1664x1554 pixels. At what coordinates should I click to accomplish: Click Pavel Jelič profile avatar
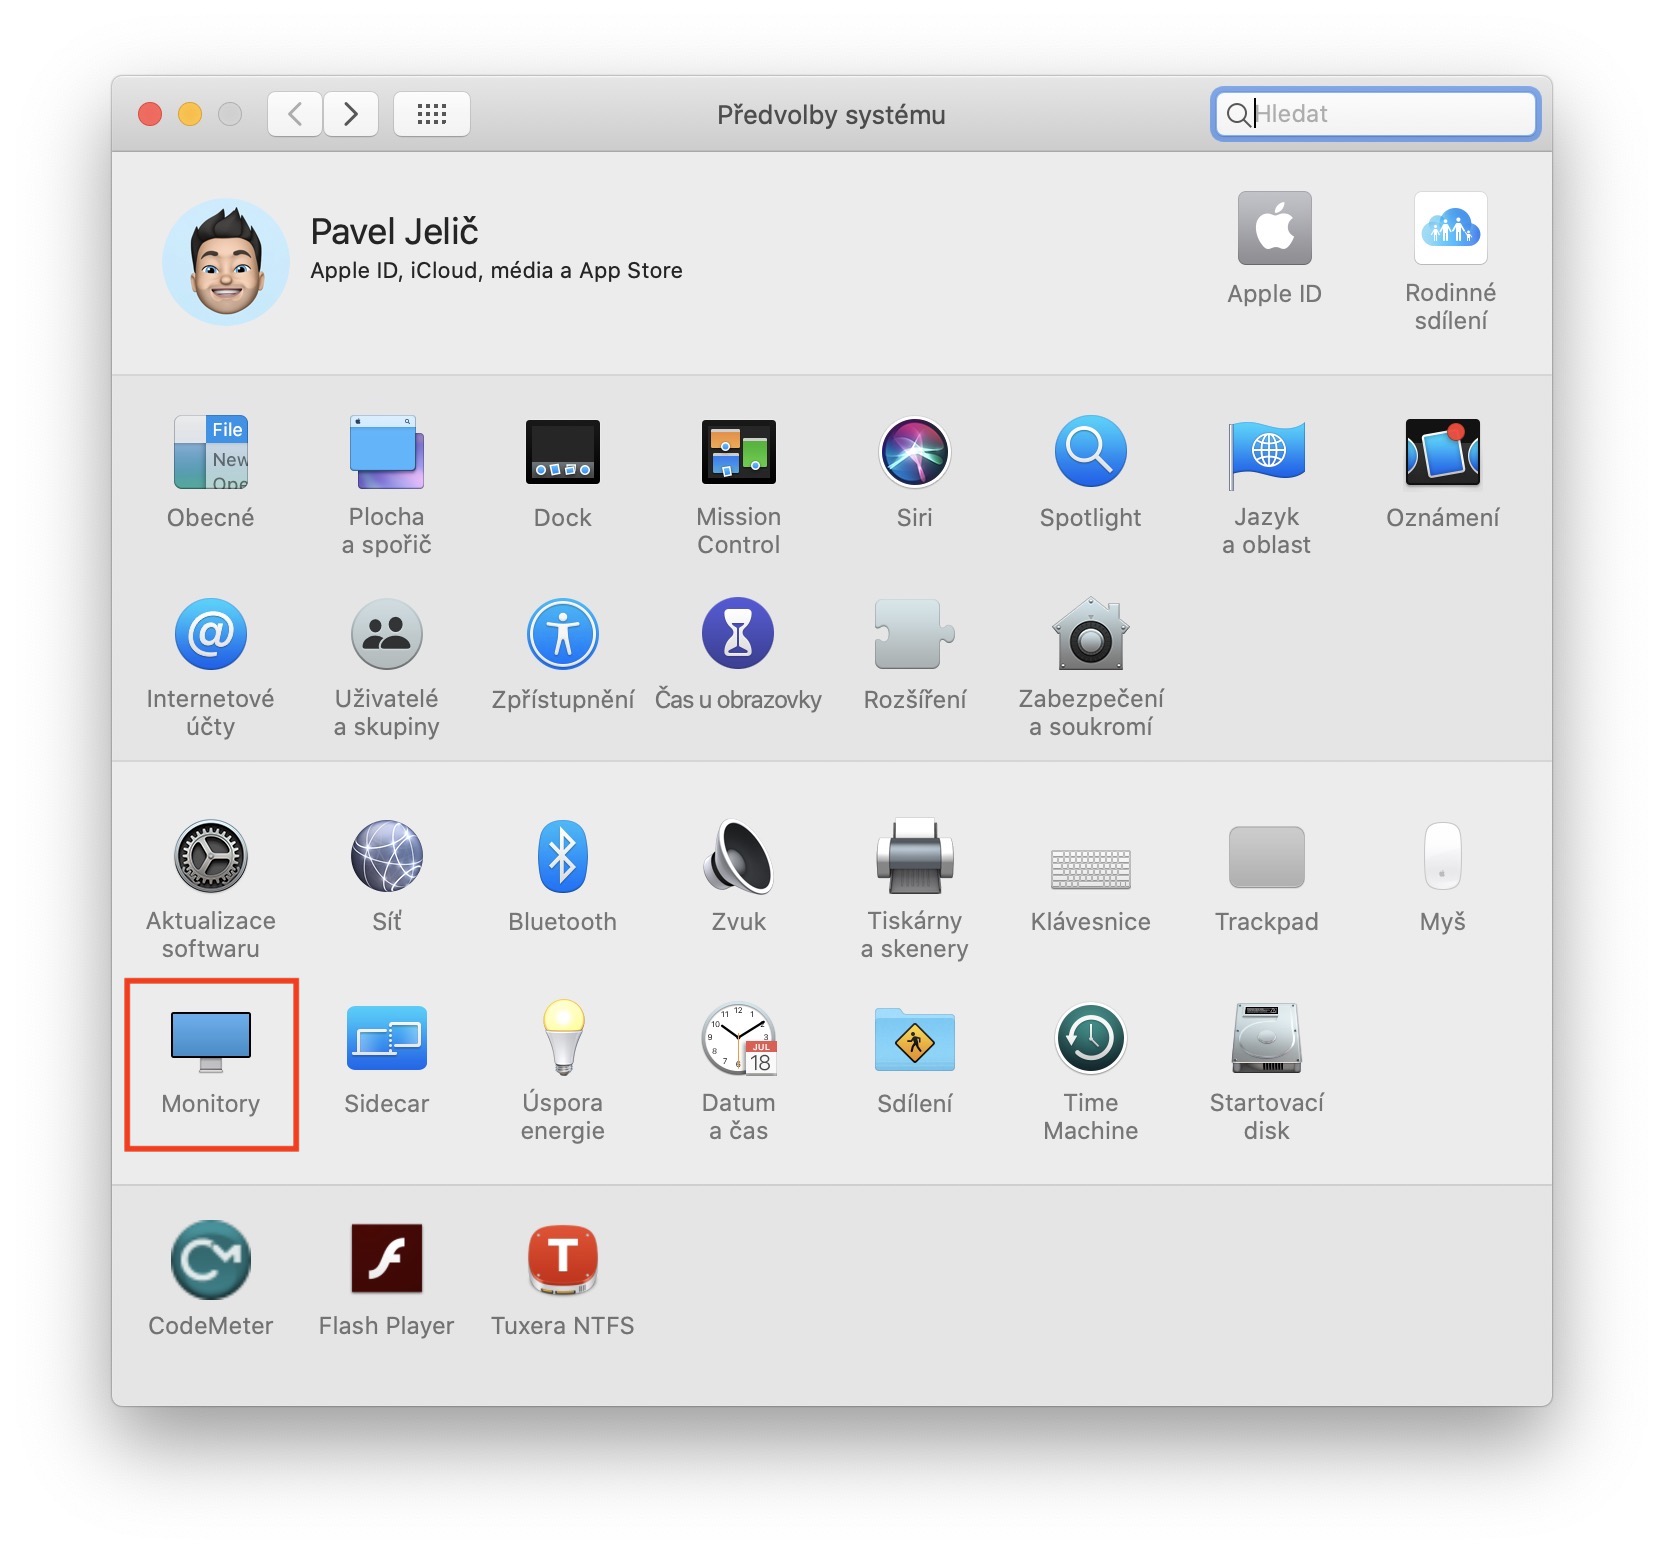pos(226,262)
